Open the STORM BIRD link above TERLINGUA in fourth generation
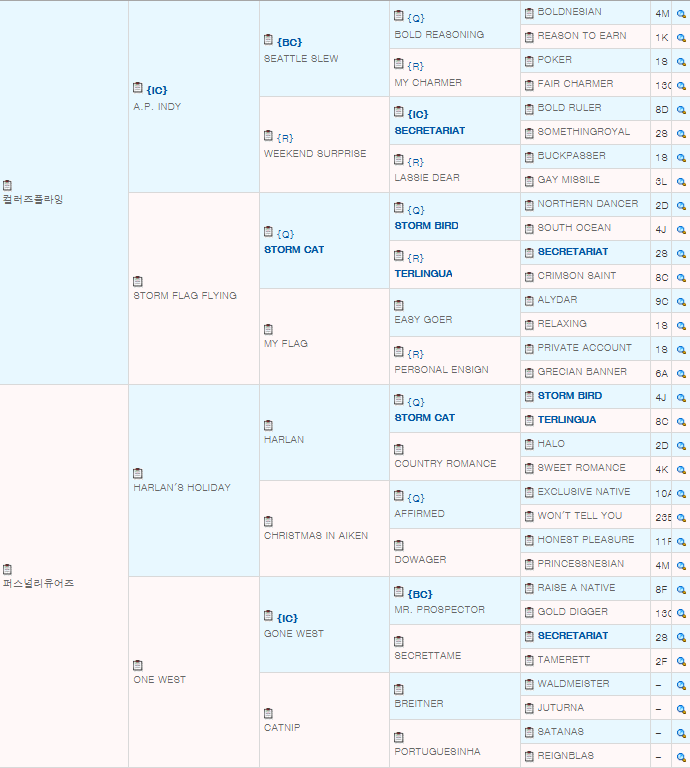The image size is (690, 768). (427, 226)
